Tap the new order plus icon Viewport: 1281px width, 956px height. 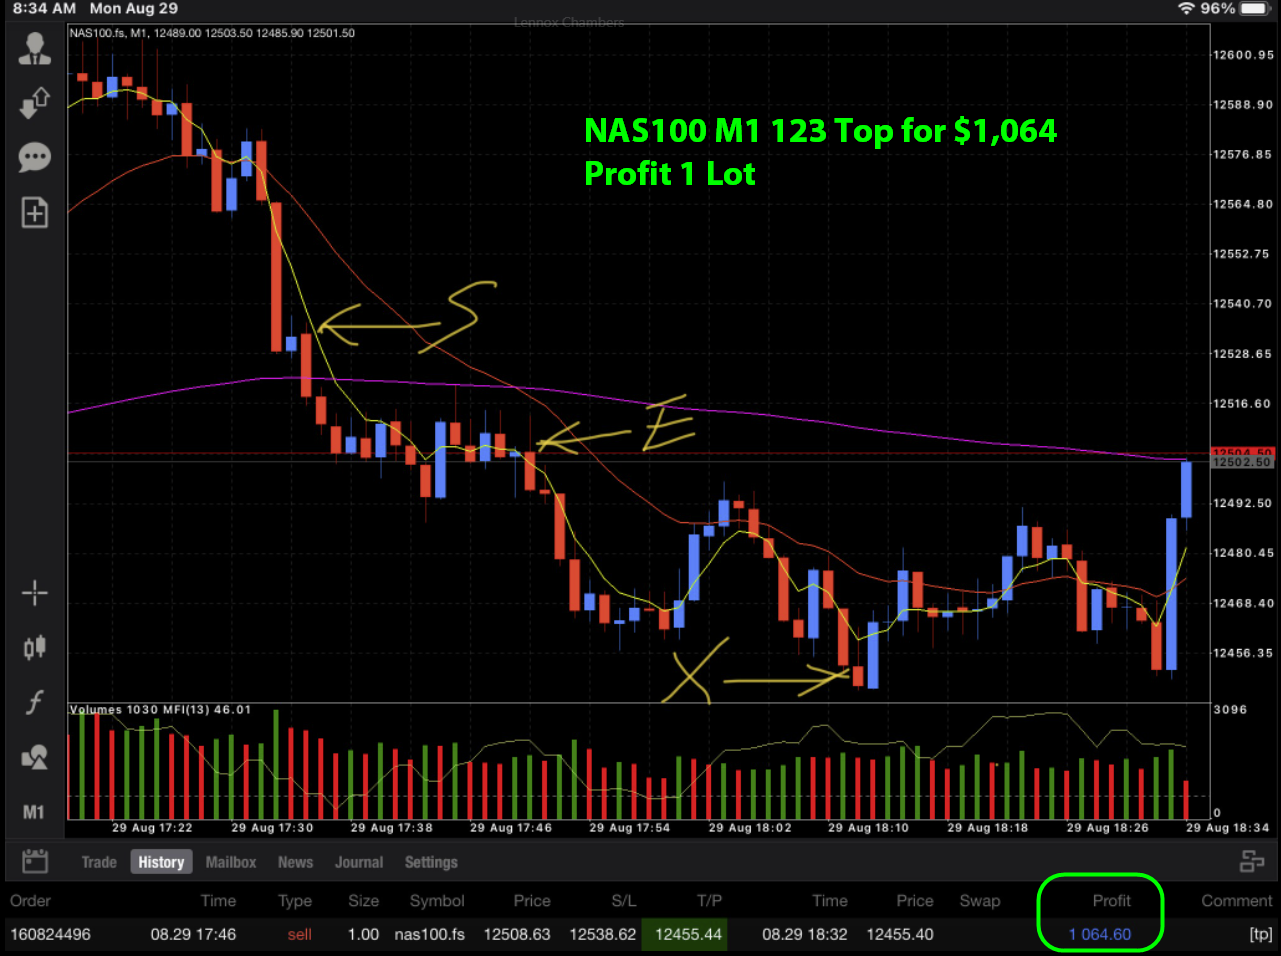(34, 212)
